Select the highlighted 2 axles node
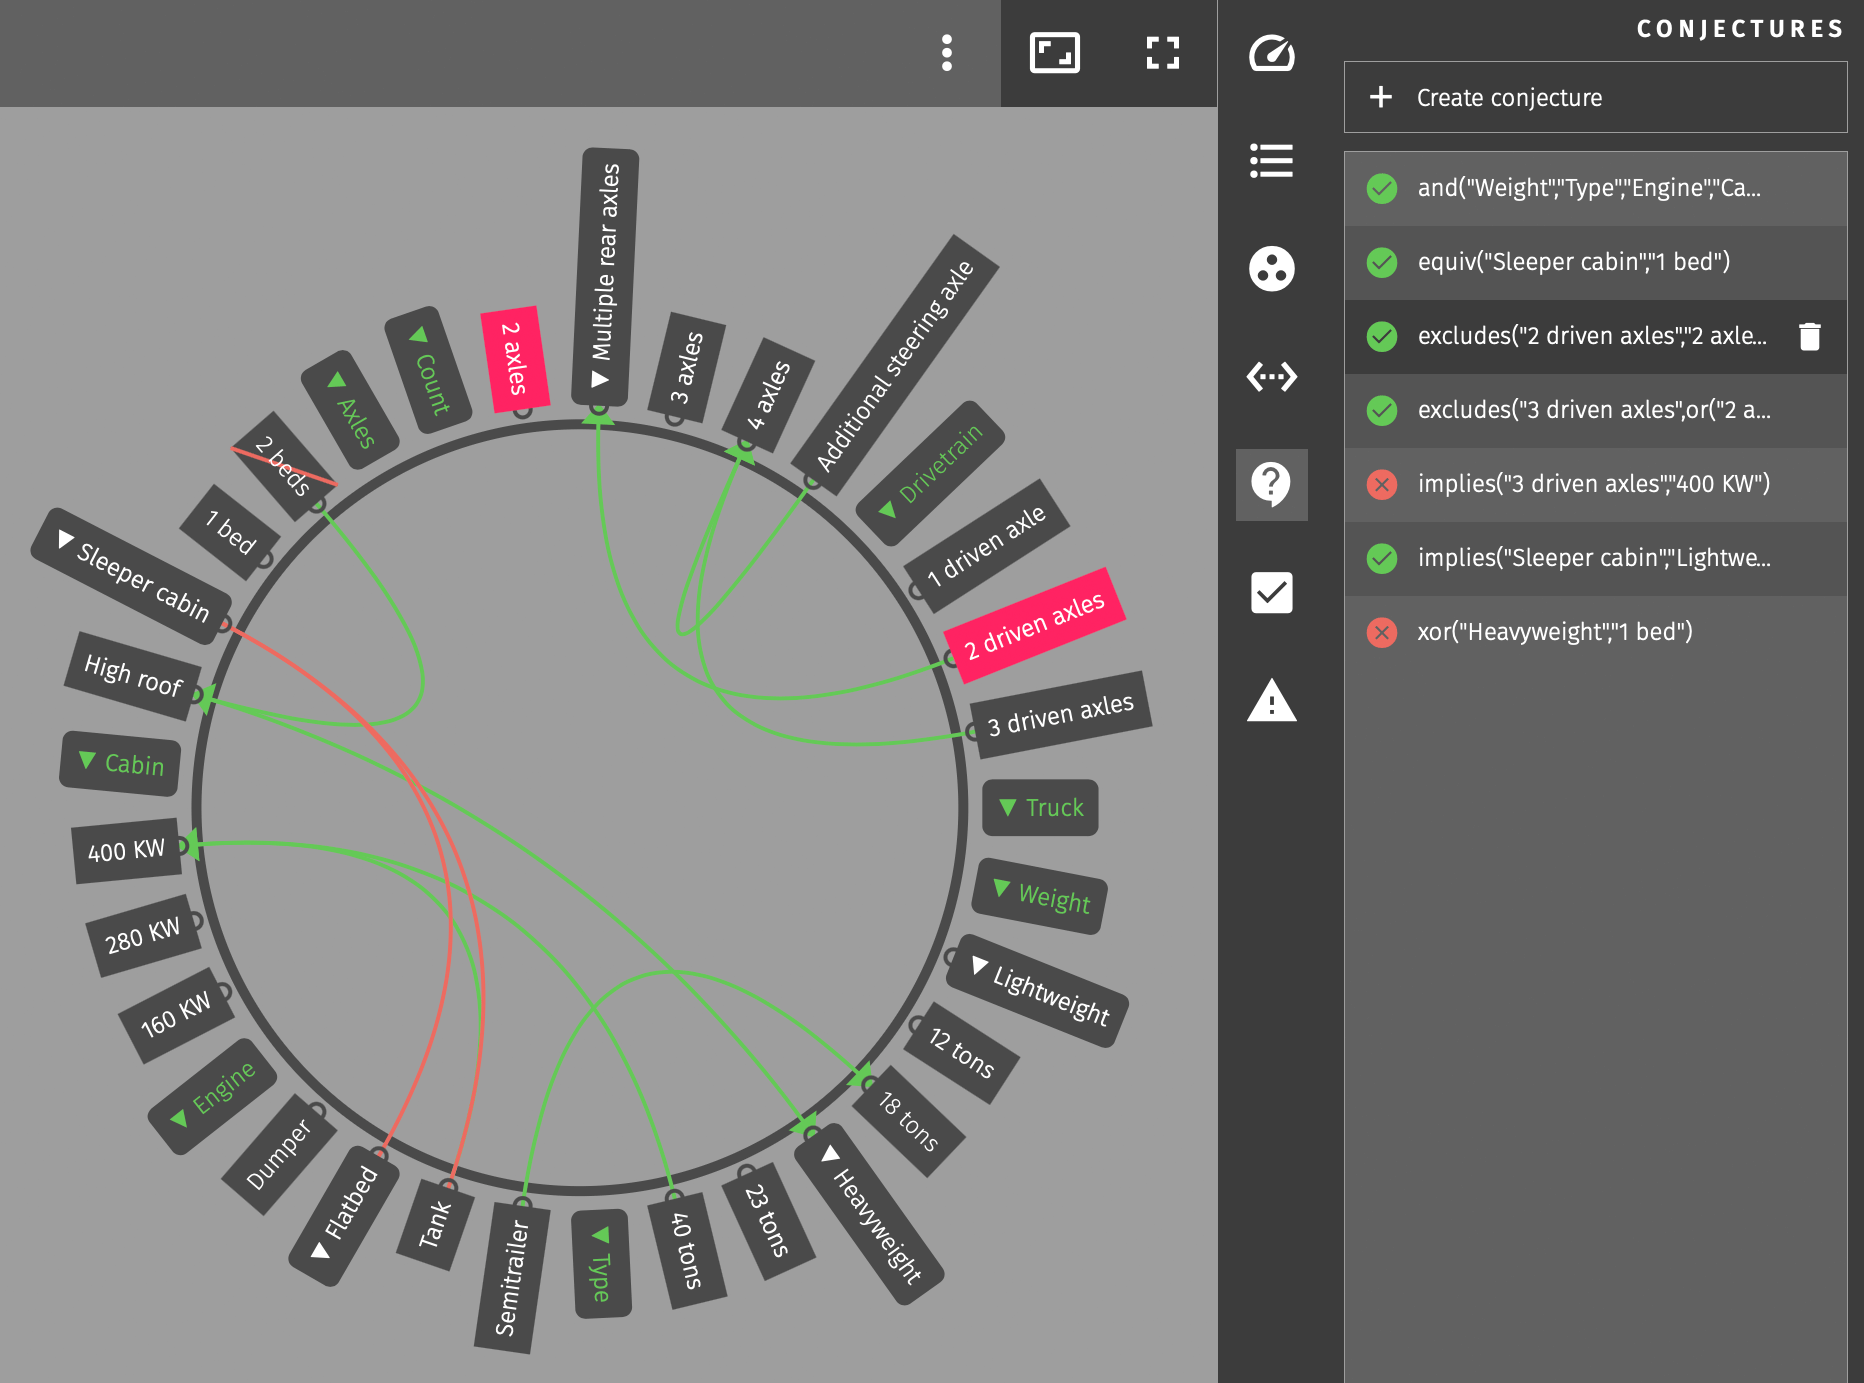The image size is (1864, 1383). point(515,359)
